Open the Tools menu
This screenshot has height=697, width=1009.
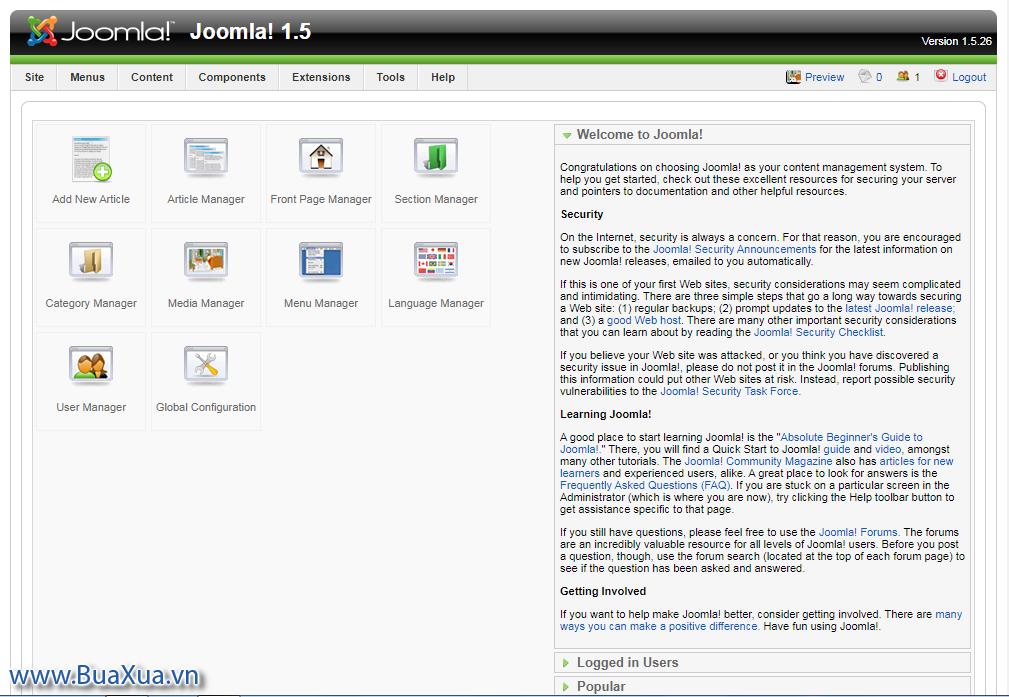point(391,77)
